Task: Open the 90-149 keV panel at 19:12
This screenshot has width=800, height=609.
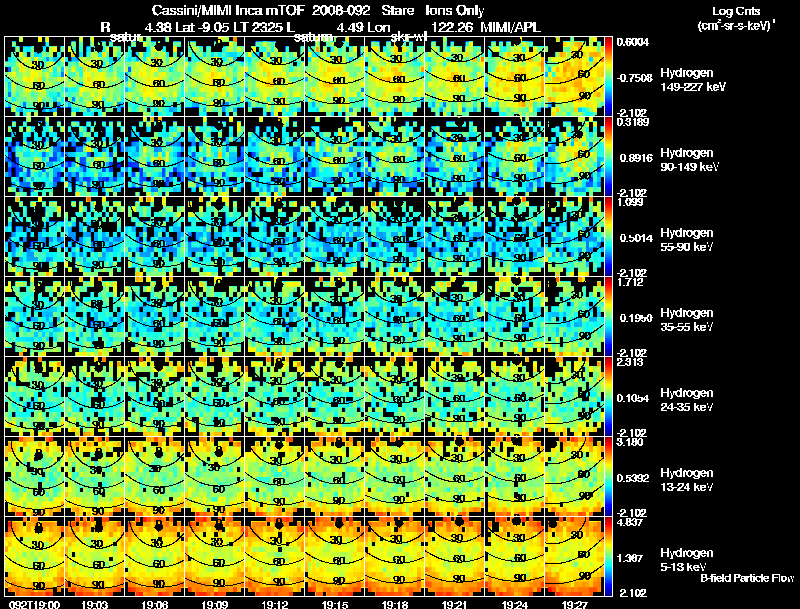Action: (x=274, y=157)
